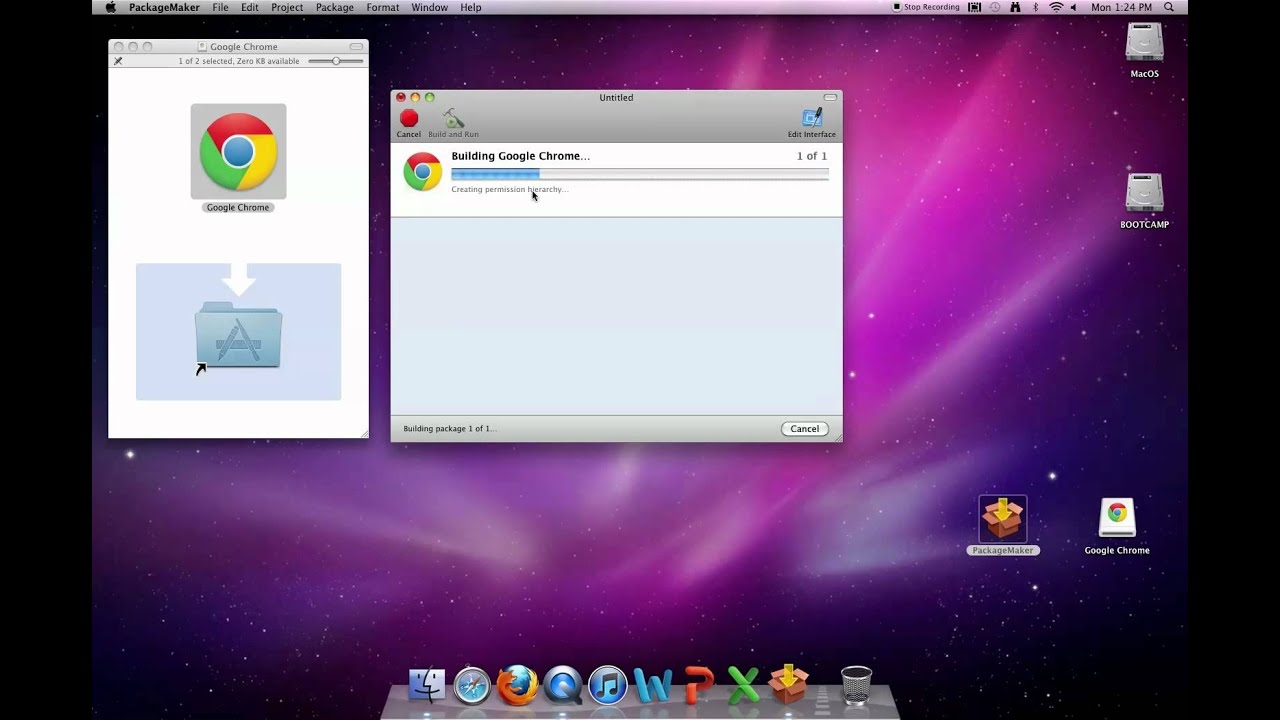Launch iTunes from the Dock

pos(608,686)
